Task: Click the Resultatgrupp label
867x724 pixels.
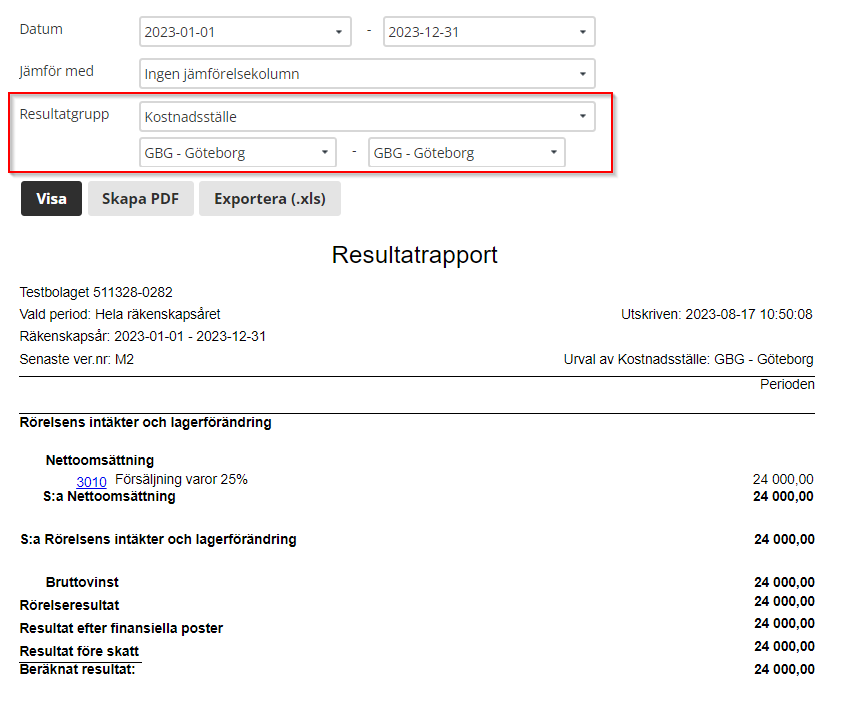Action: [64, 114]
